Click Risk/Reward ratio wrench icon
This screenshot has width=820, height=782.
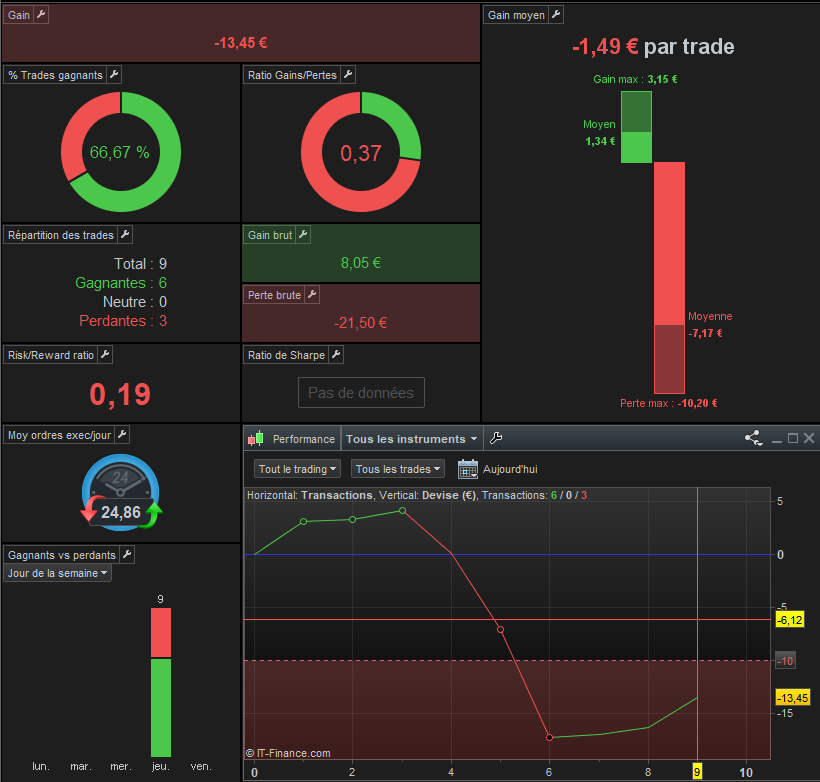105,355
